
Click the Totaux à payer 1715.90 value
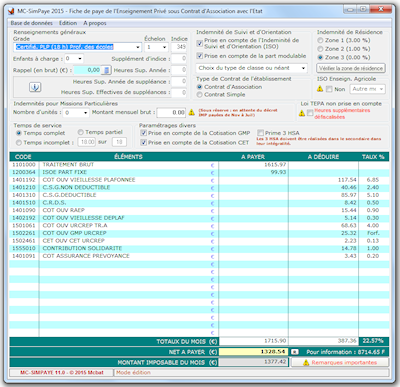(275, 341)
